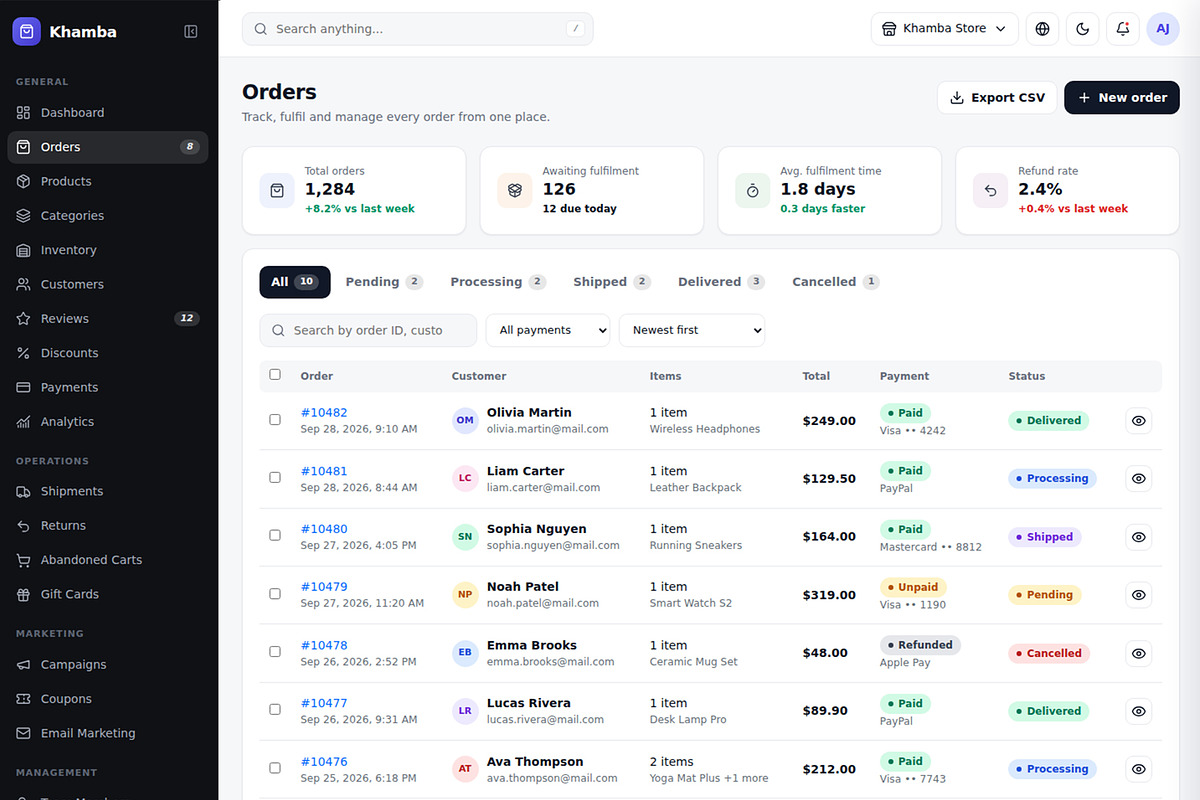1200x800 pixels.
Task: Open Gift Cards in the sidebar
Action: (108, 594)
